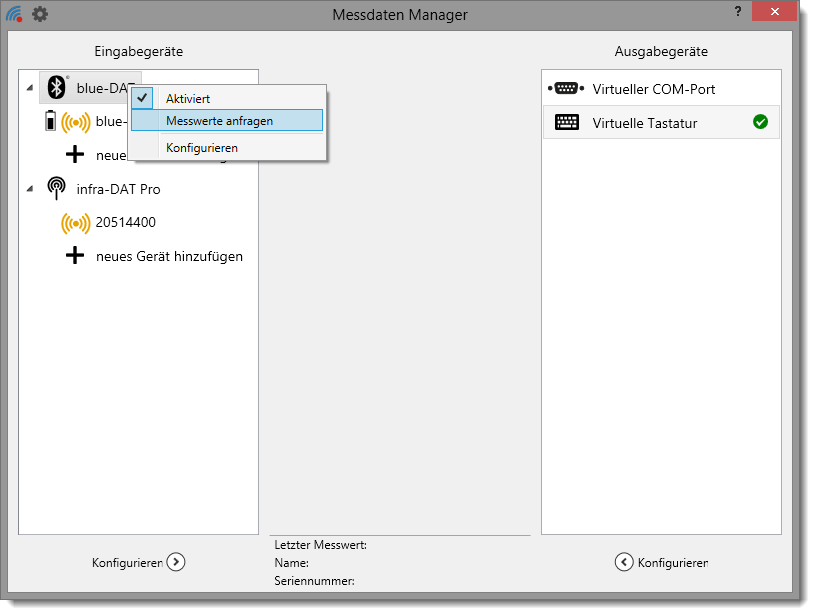
Task: Click the wireless app icon in title bar
Action: click(14, 14)
